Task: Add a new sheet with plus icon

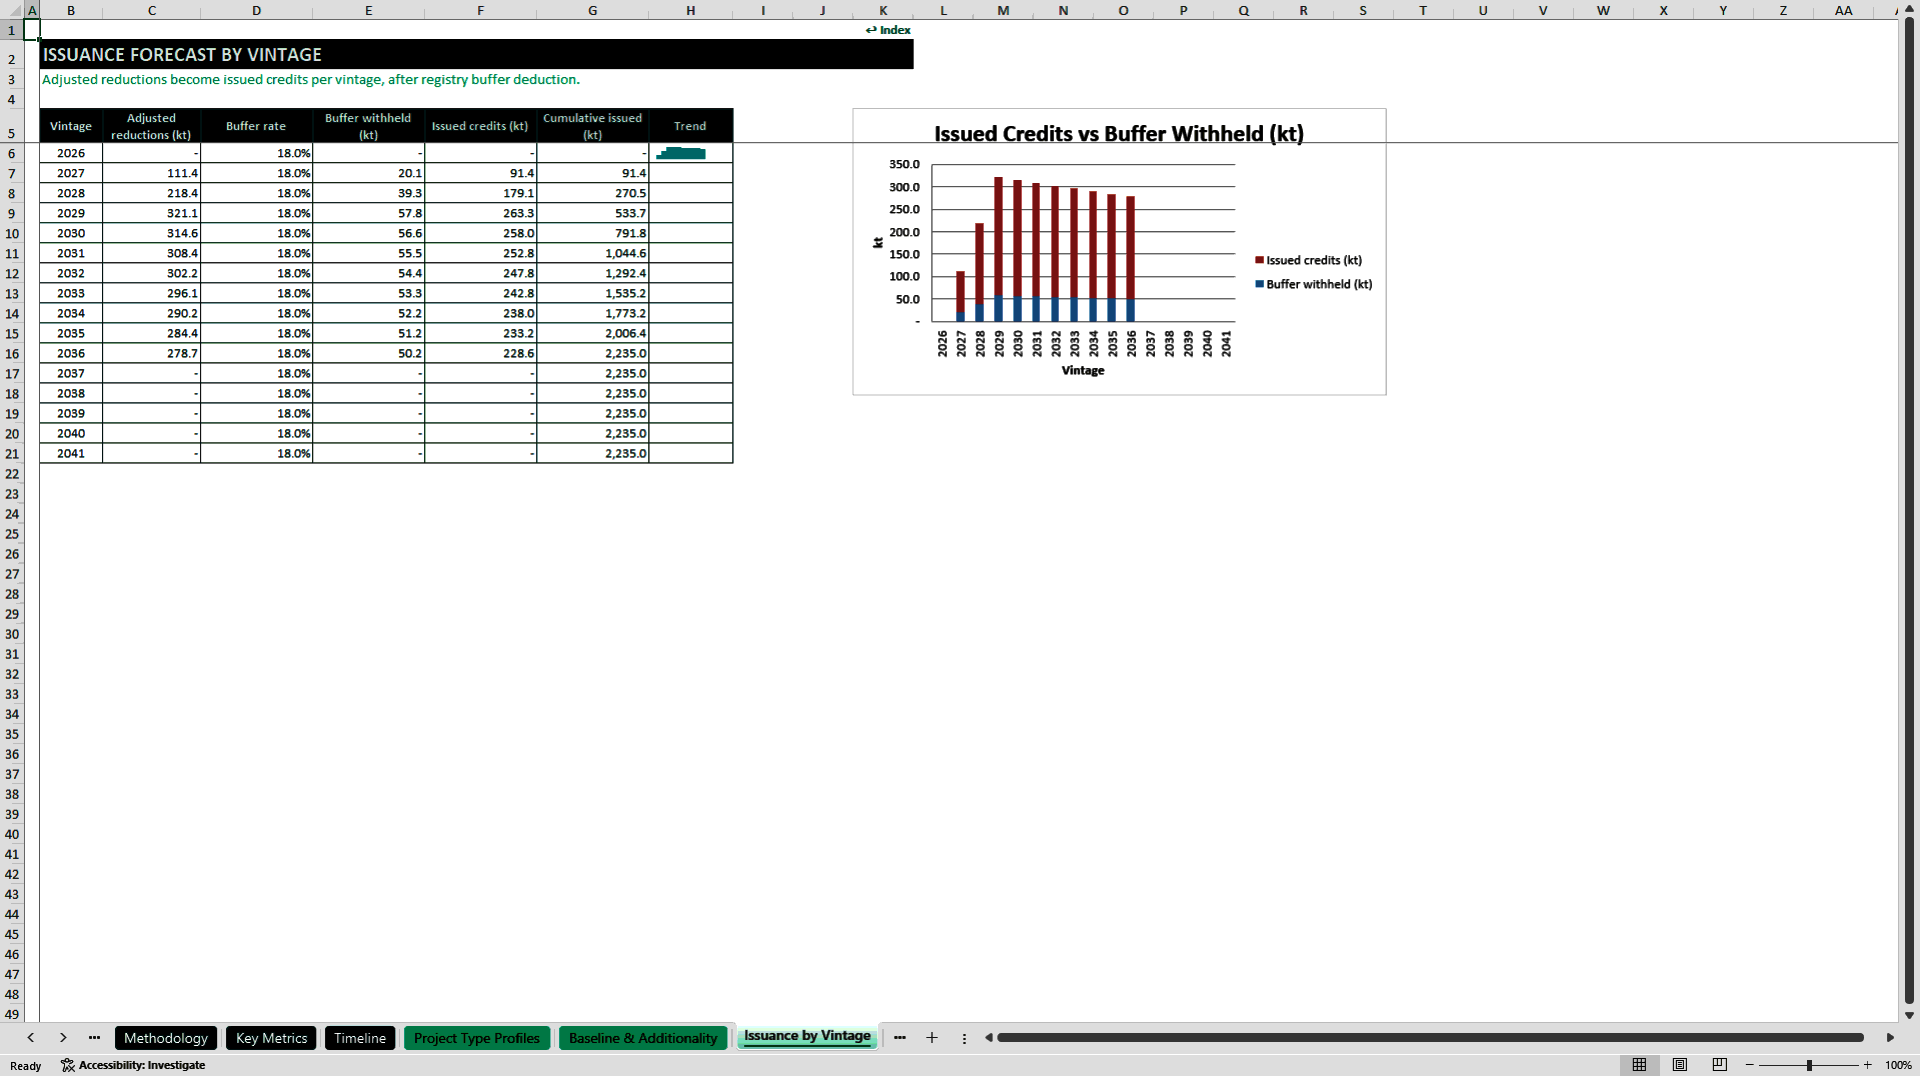Action: 932,1038
